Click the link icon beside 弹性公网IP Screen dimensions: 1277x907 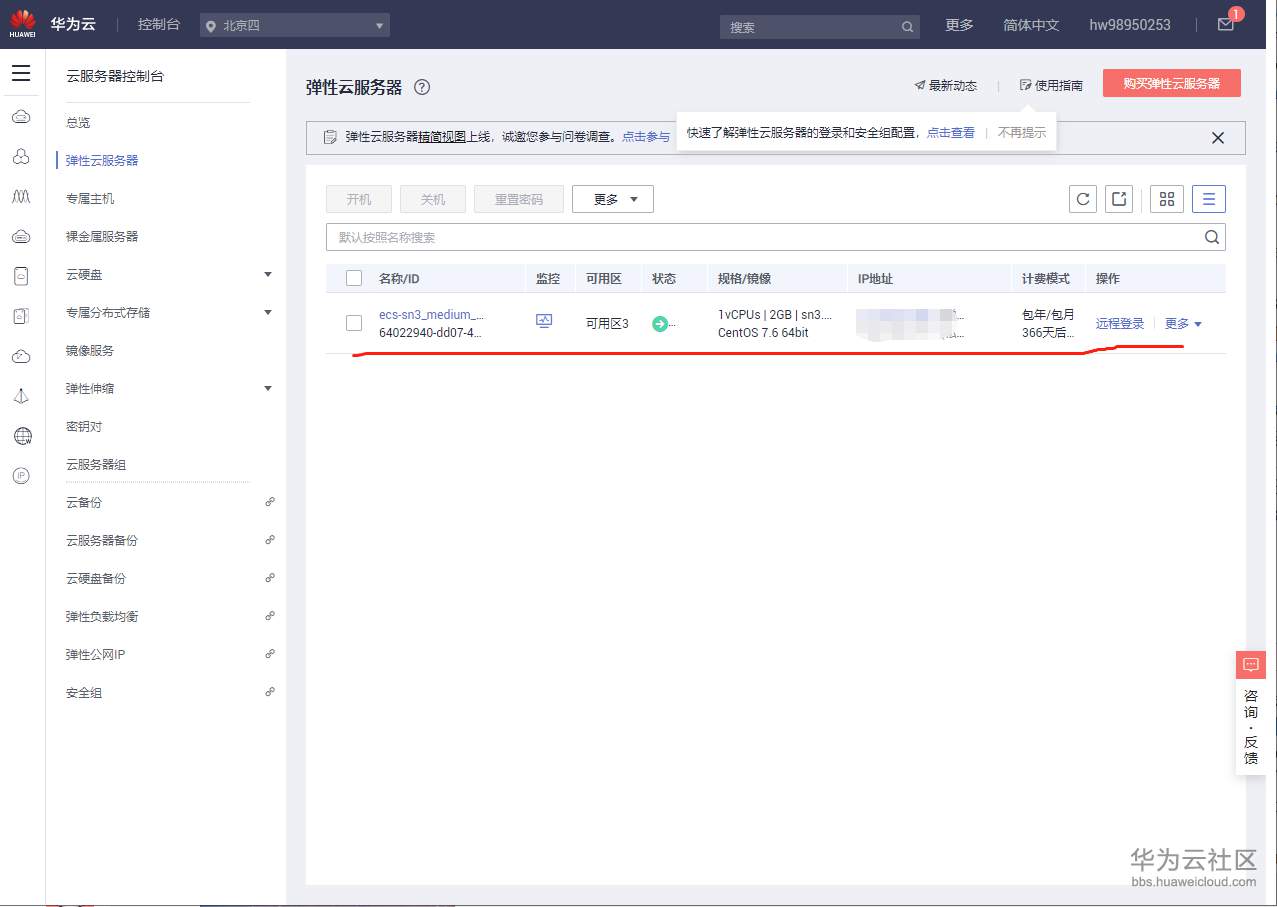270,654
